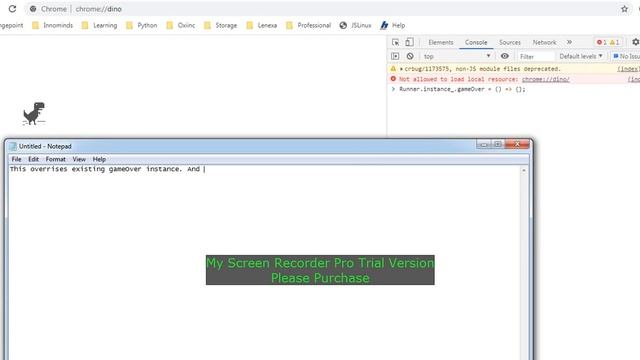This screenshot has width=640, height=360.
Task: Click the console Filter field
Action: click(x=536, y=56)
